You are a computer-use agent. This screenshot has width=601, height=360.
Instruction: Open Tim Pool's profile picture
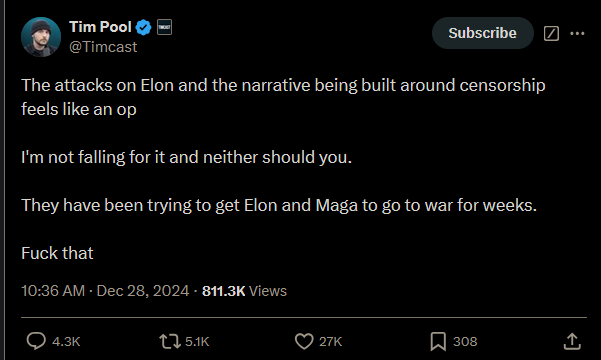click(x=41, y=37)
